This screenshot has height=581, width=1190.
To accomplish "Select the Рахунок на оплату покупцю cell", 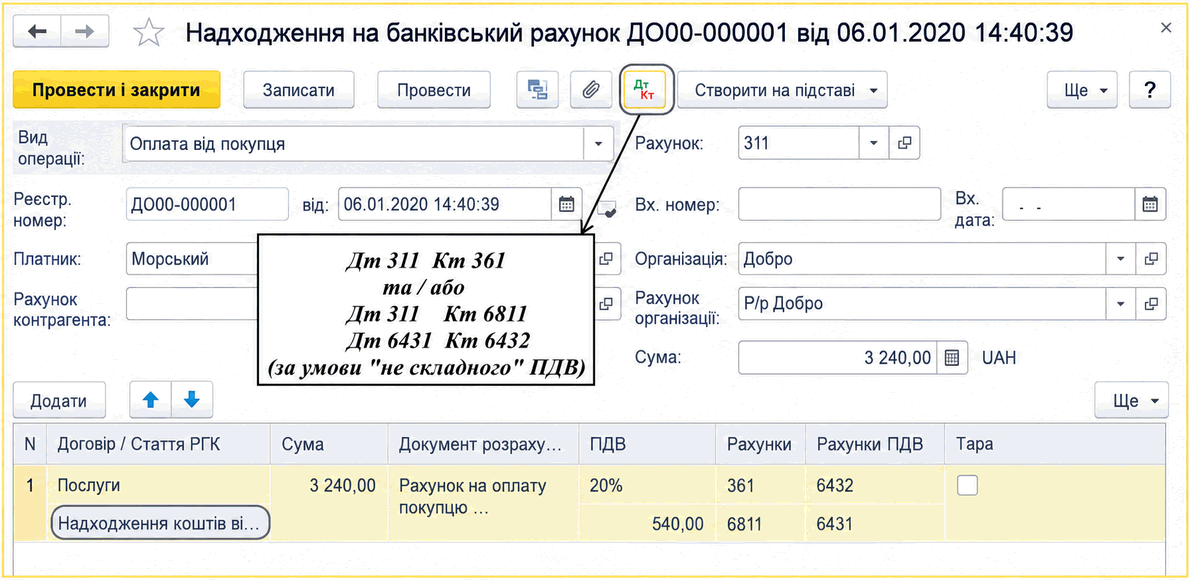I will click(483, 497).
